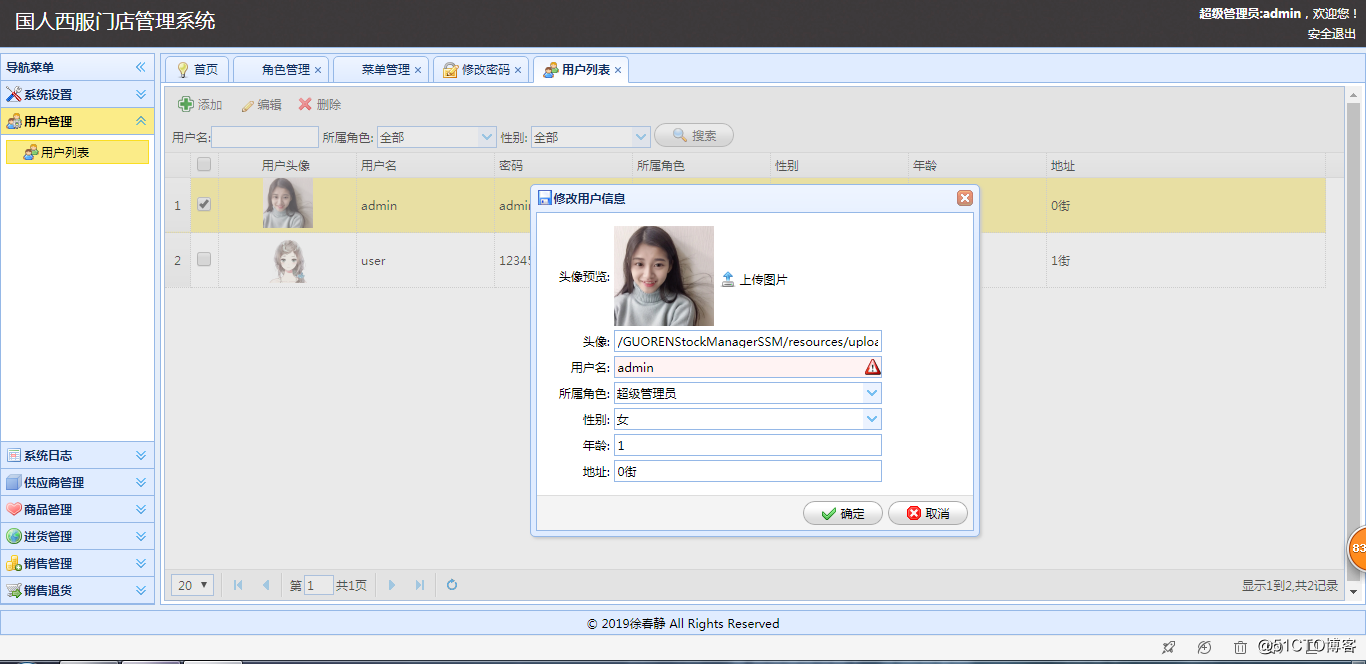The image size is (1366, 664).
Task: Expand the 系统日志 section
Action: [141, 455]
